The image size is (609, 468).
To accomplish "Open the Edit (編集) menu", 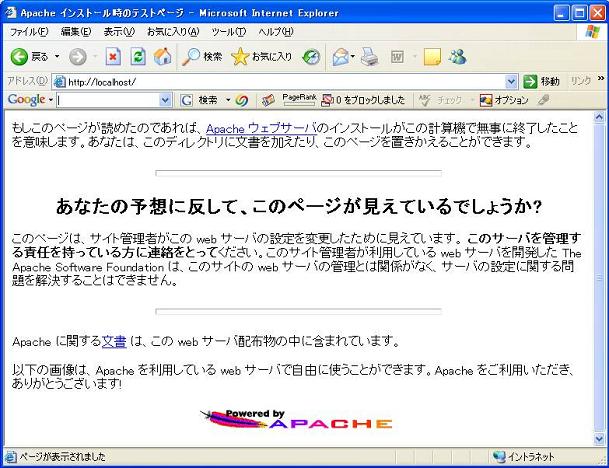I will pos(76,32).
